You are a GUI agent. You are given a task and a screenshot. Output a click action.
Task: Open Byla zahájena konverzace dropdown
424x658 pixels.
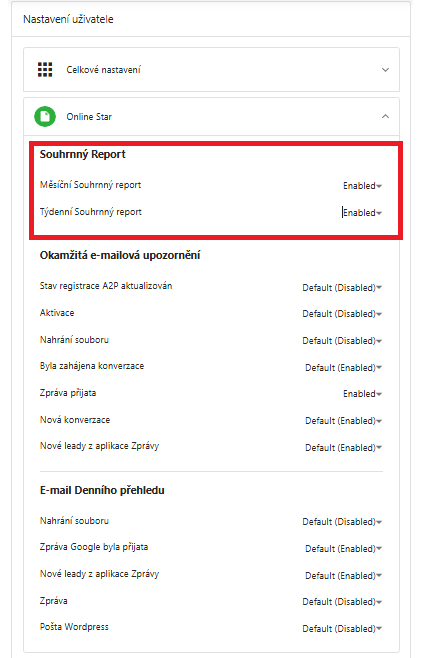pyautogui.click(x=343, y=368)
